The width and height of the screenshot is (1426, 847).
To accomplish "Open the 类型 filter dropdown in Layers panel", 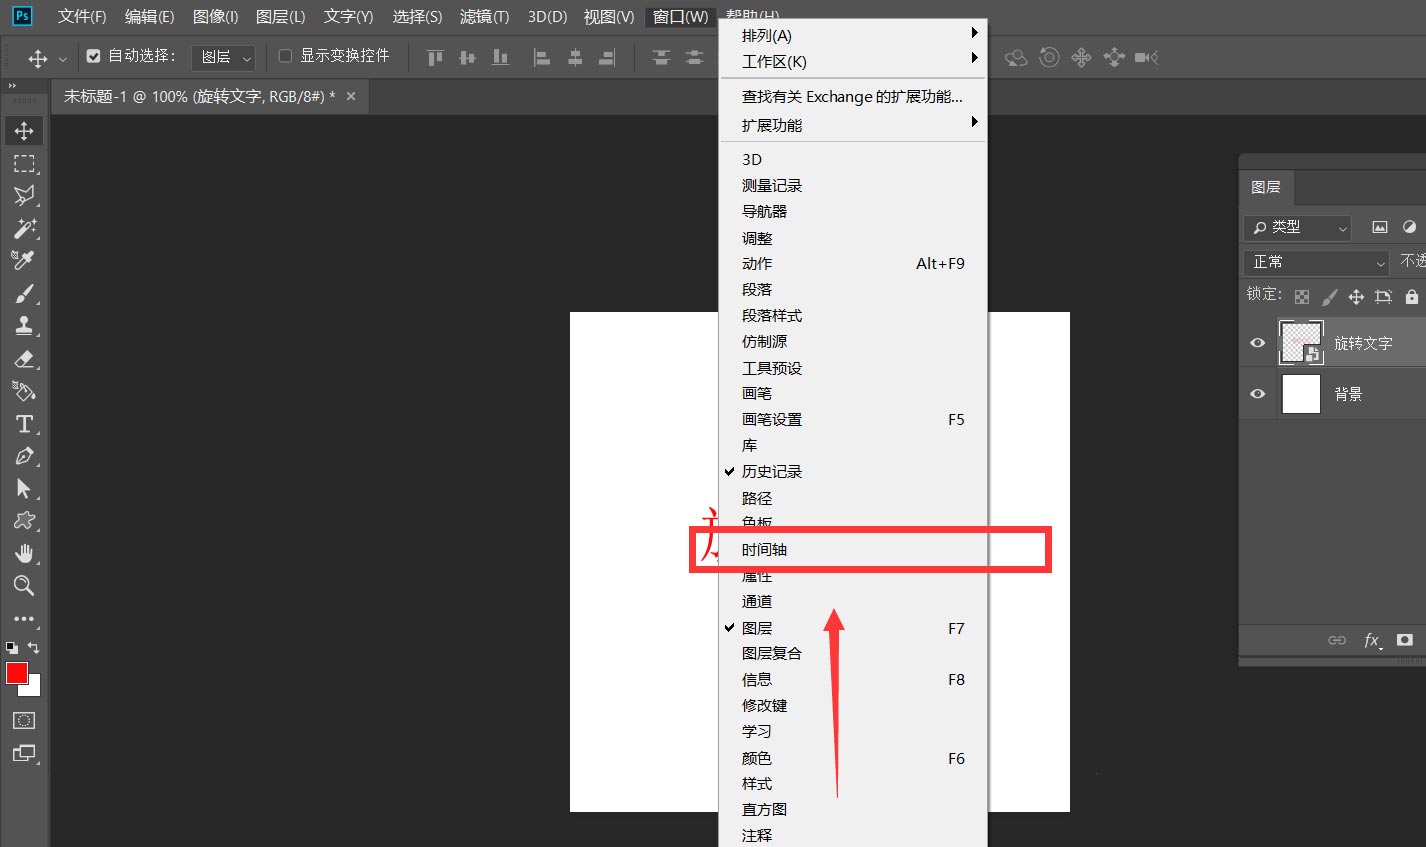I will [1296, 227].
